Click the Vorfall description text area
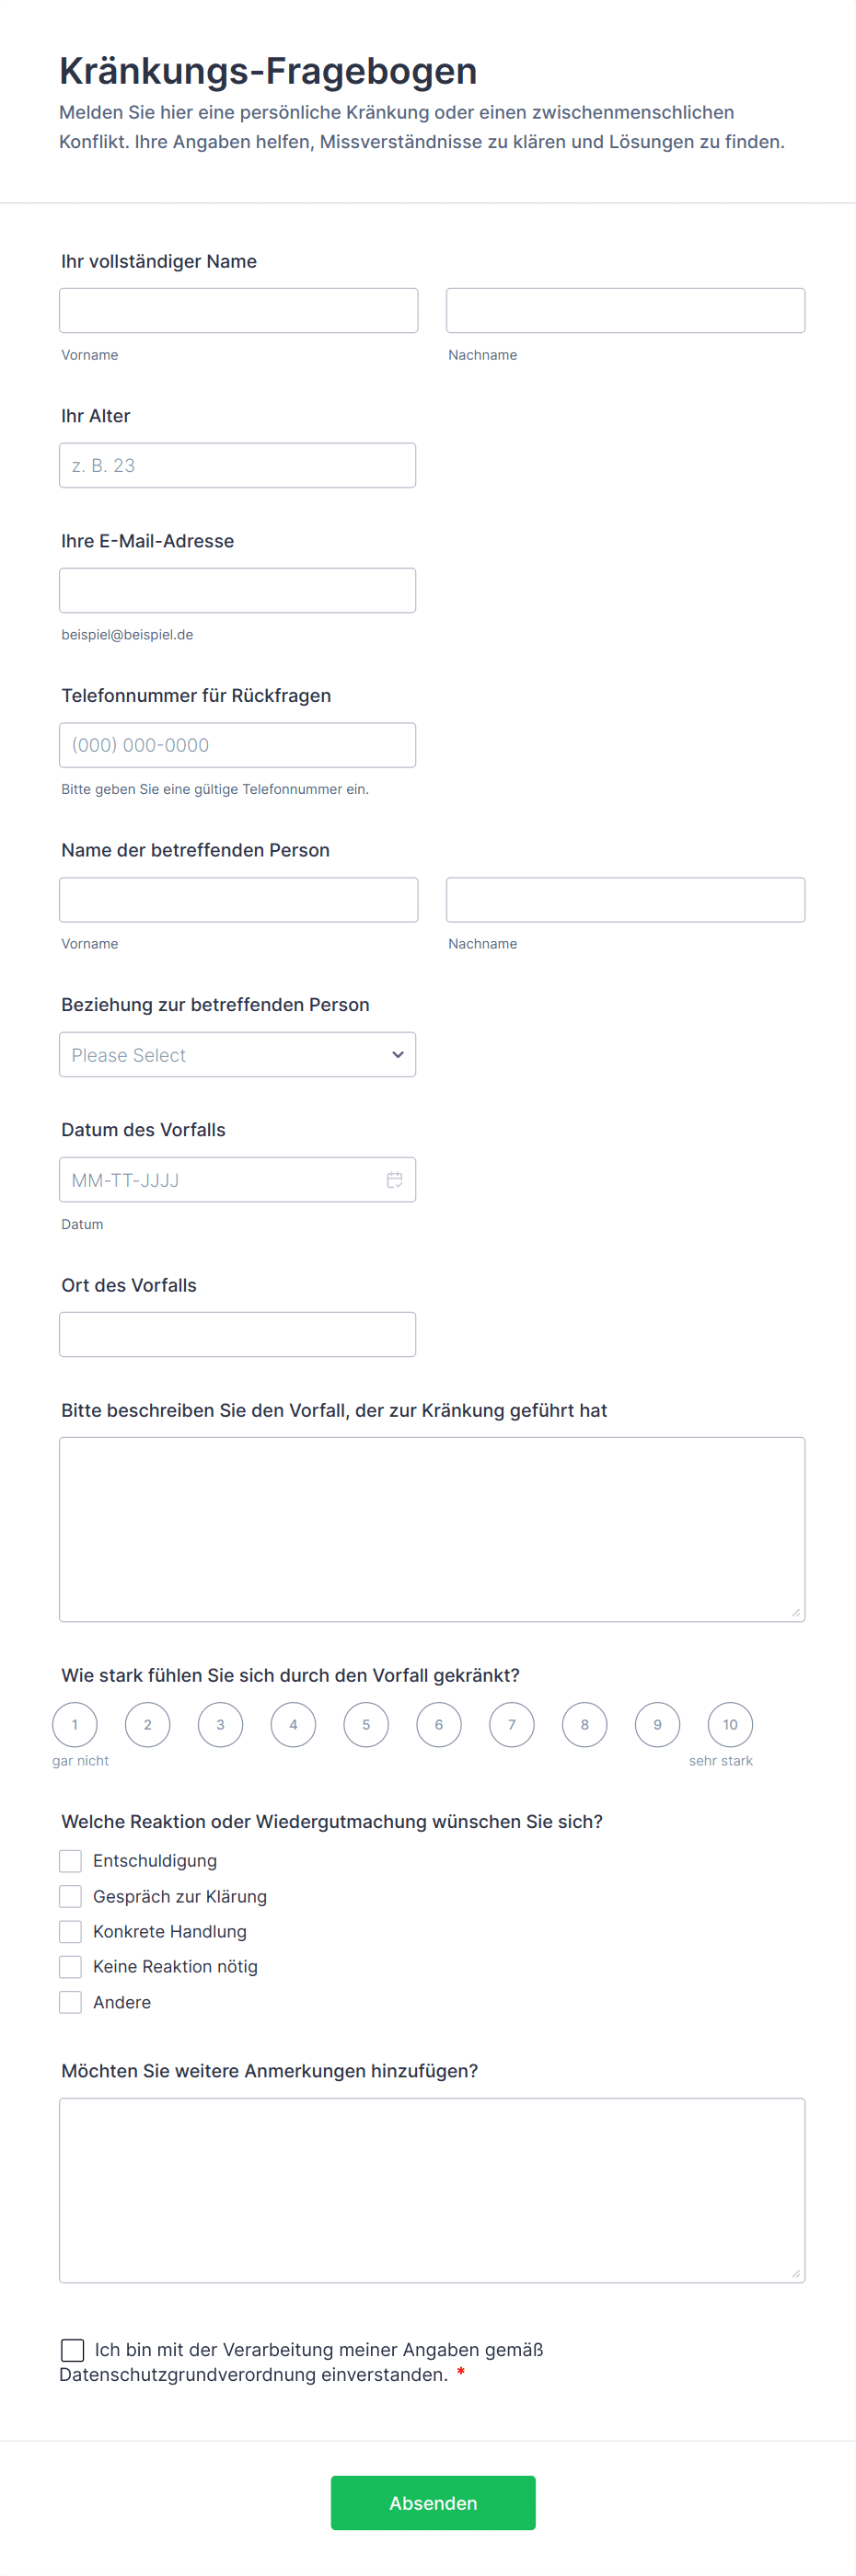Image resolution: width=856 pixels, height=2576 pixels. coord(432,1529)
